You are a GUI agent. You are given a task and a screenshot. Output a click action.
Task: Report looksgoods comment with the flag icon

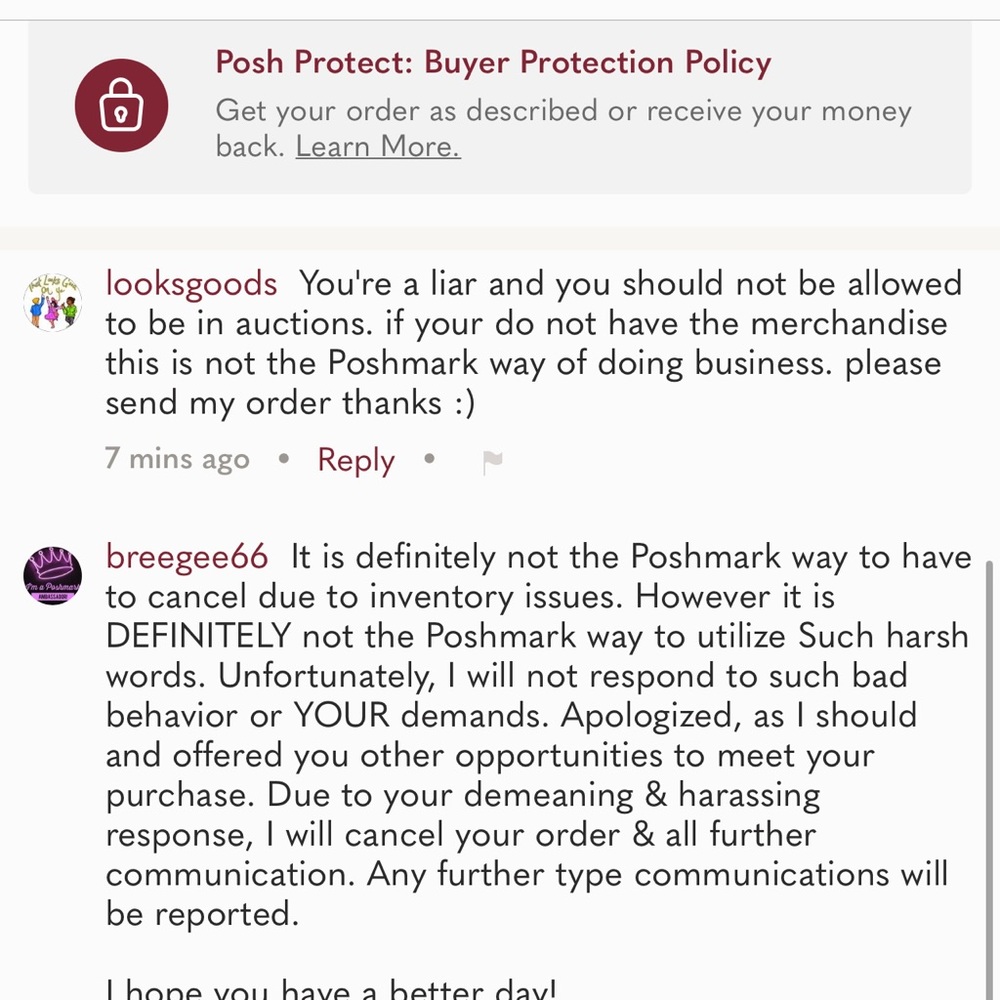492,461
